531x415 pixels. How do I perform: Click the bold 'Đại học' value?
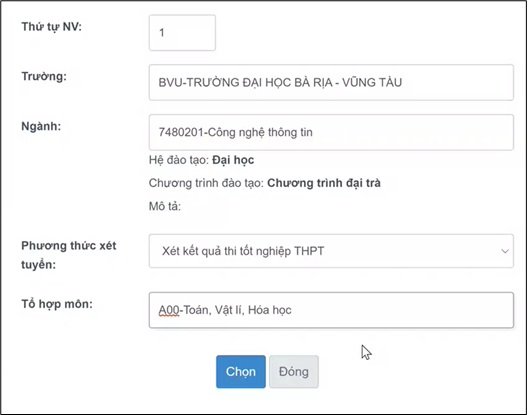[x=233, y=160]
